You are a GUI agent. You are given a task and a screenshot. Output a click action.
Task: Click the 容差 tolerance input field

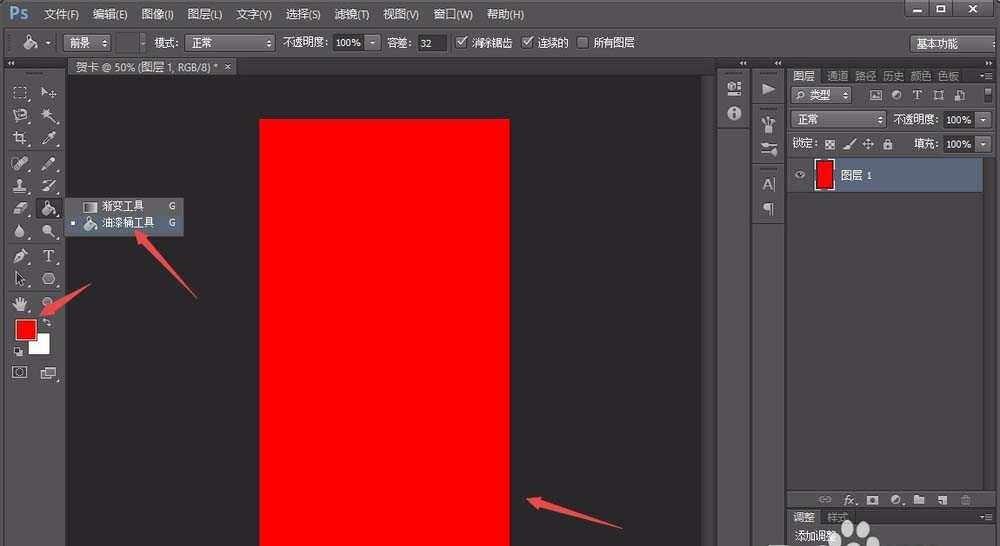(431, 43)
